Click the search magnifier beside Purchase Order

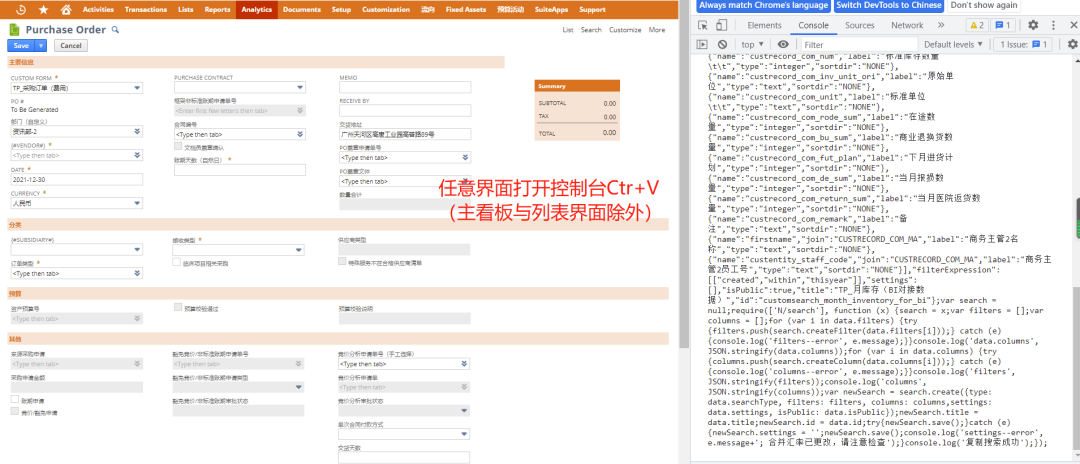coord(116,30)
